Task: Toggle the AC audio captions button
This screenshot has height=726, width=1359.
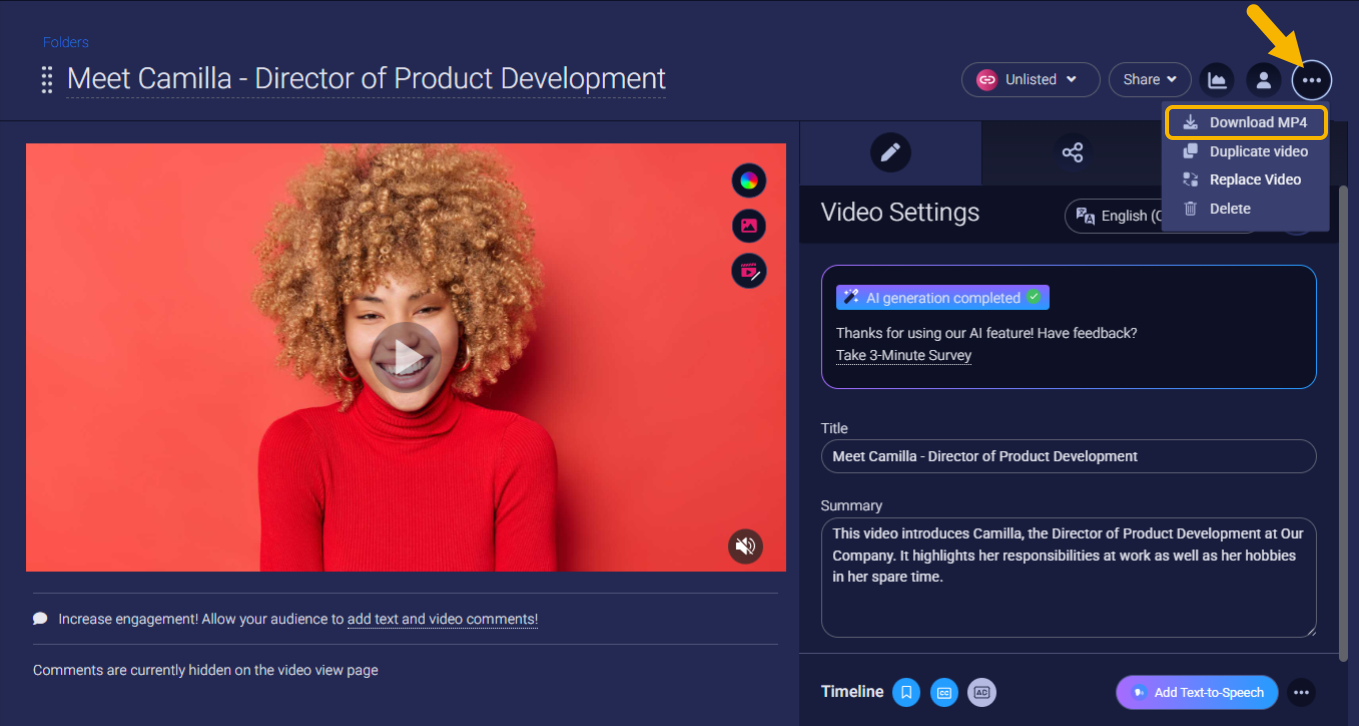Action: click(982, 692)
